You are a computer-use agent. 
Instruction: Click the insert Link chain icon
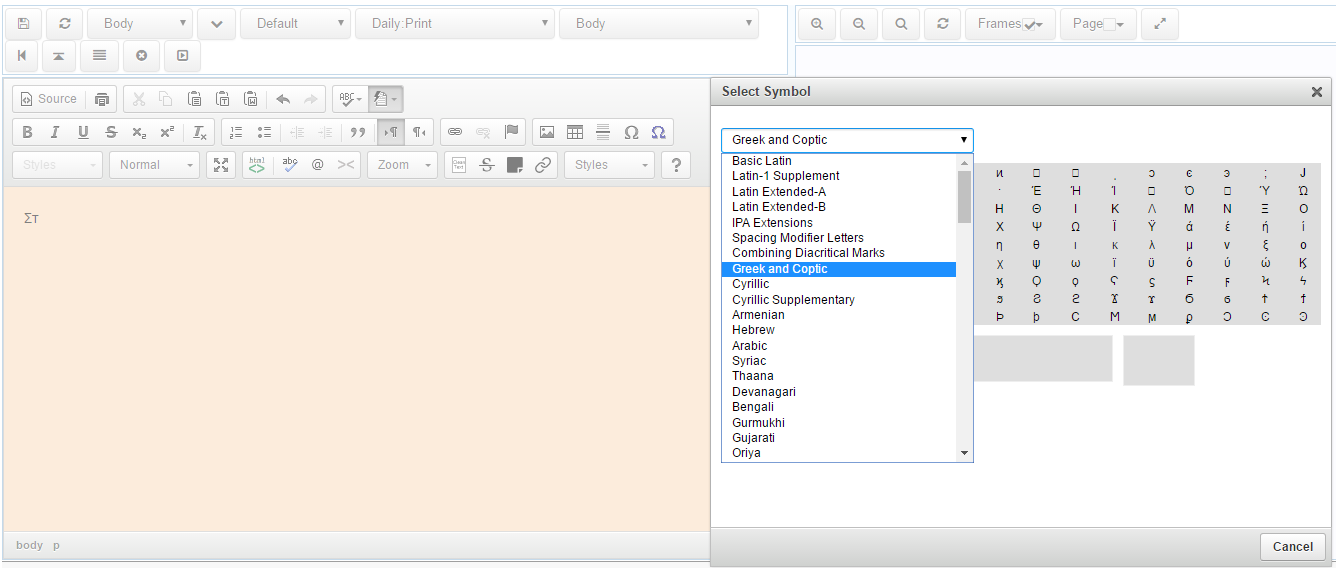[x=455, y=132]
